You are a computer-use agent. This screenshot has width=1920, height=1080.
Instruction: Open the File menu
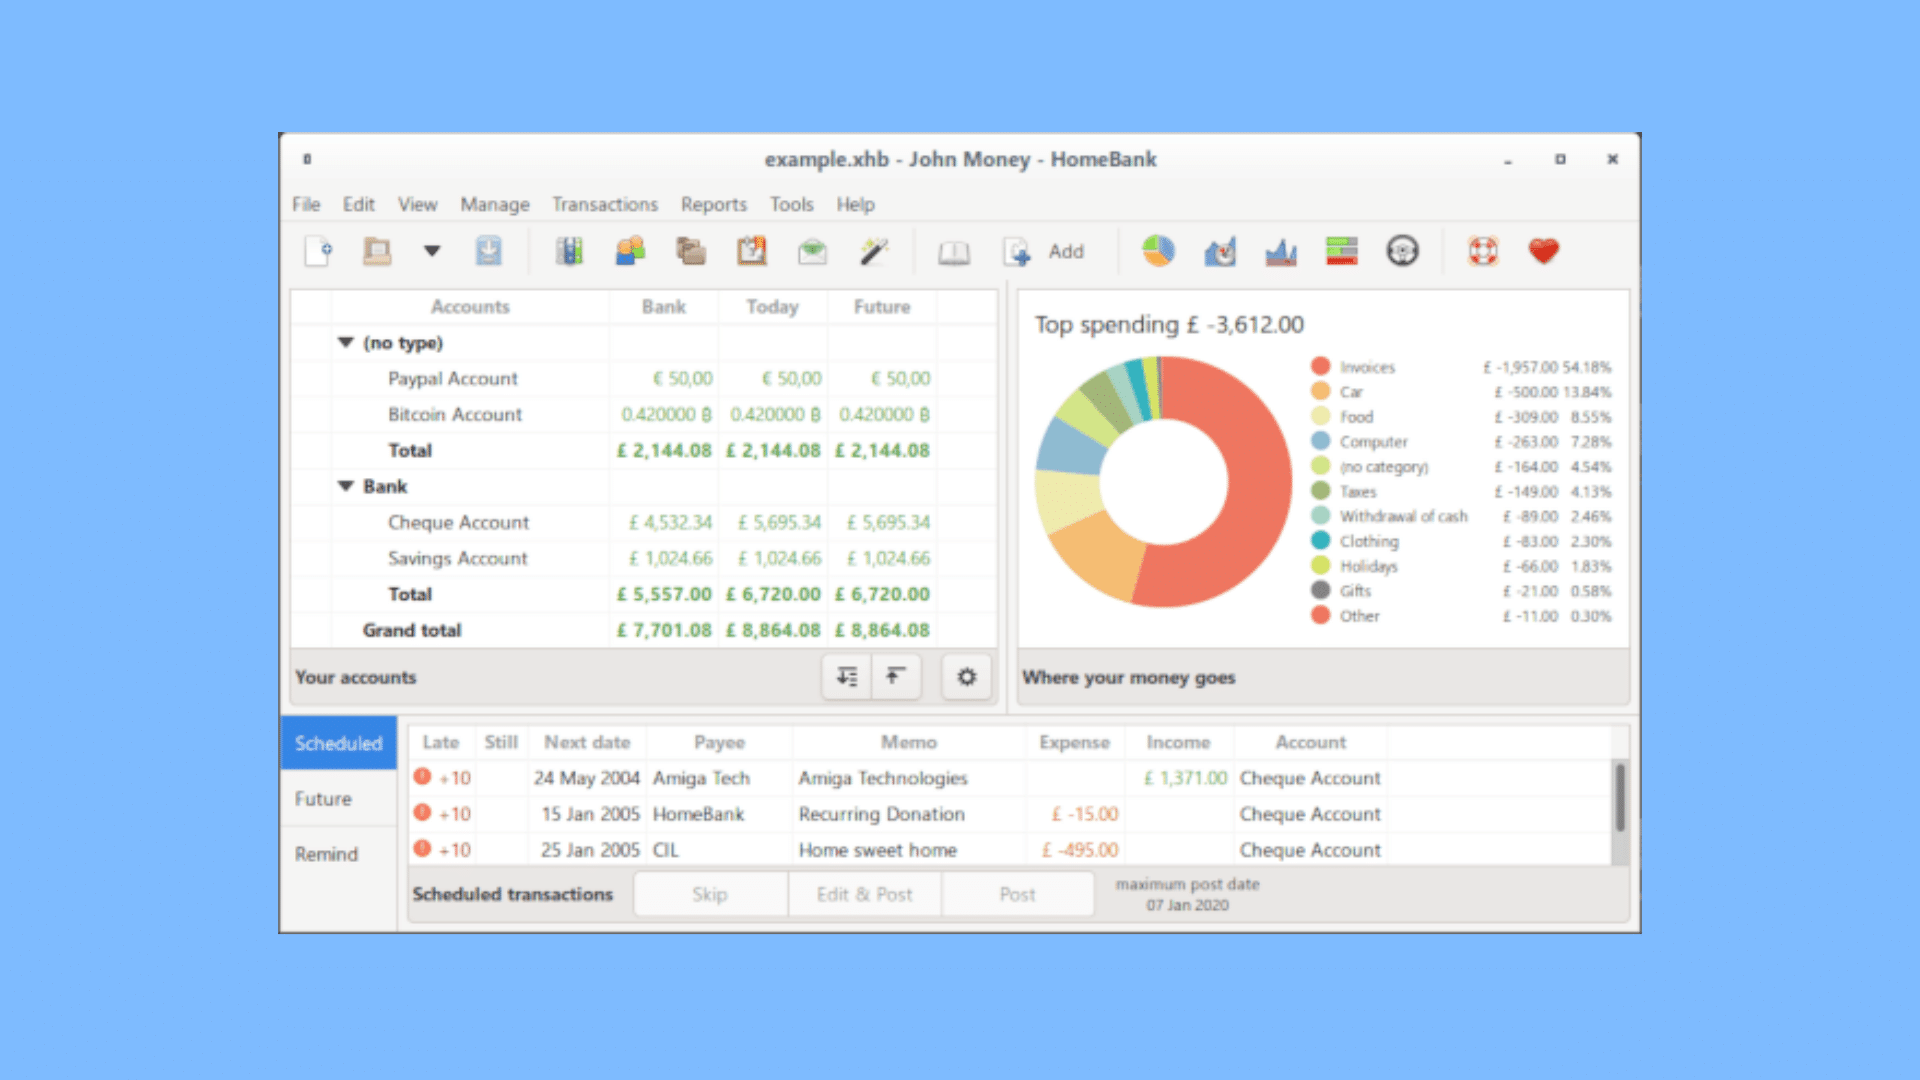(306, 204)
